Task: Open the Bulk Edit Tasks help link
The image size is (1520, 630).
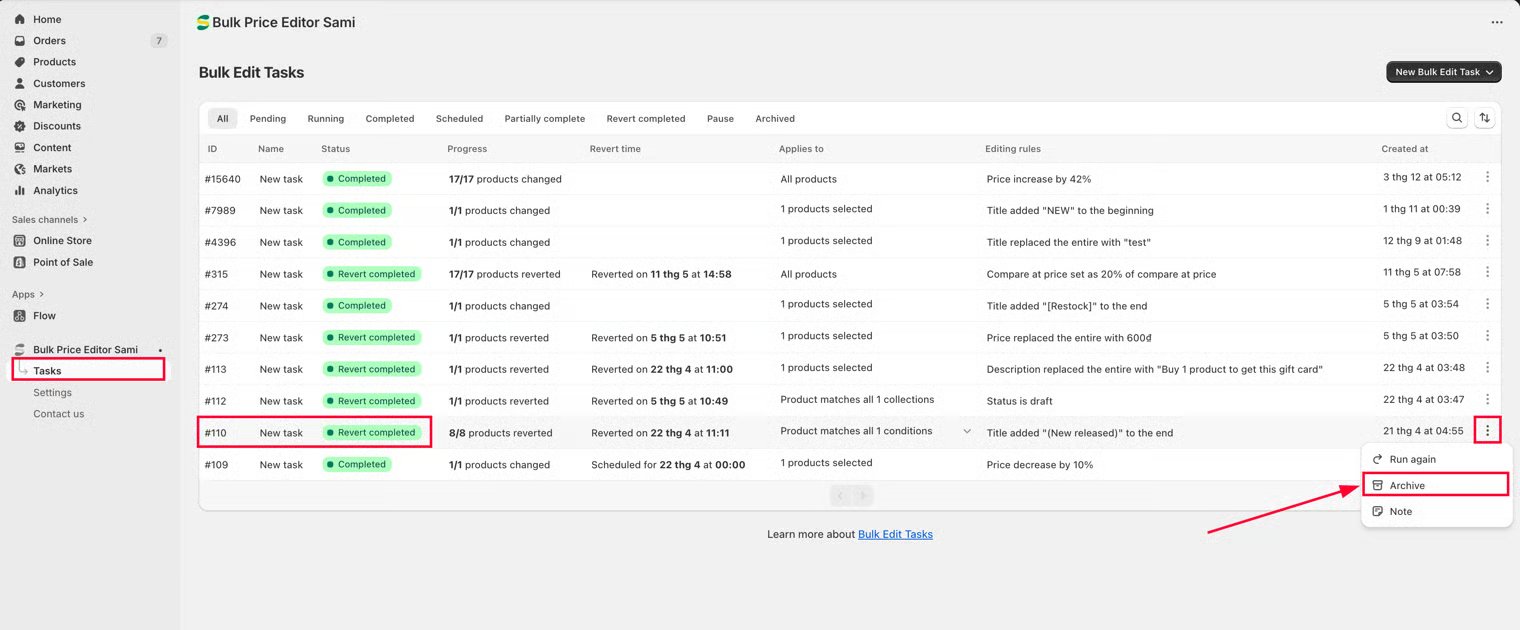Action: pyautogui.click(x=895, y=534)
